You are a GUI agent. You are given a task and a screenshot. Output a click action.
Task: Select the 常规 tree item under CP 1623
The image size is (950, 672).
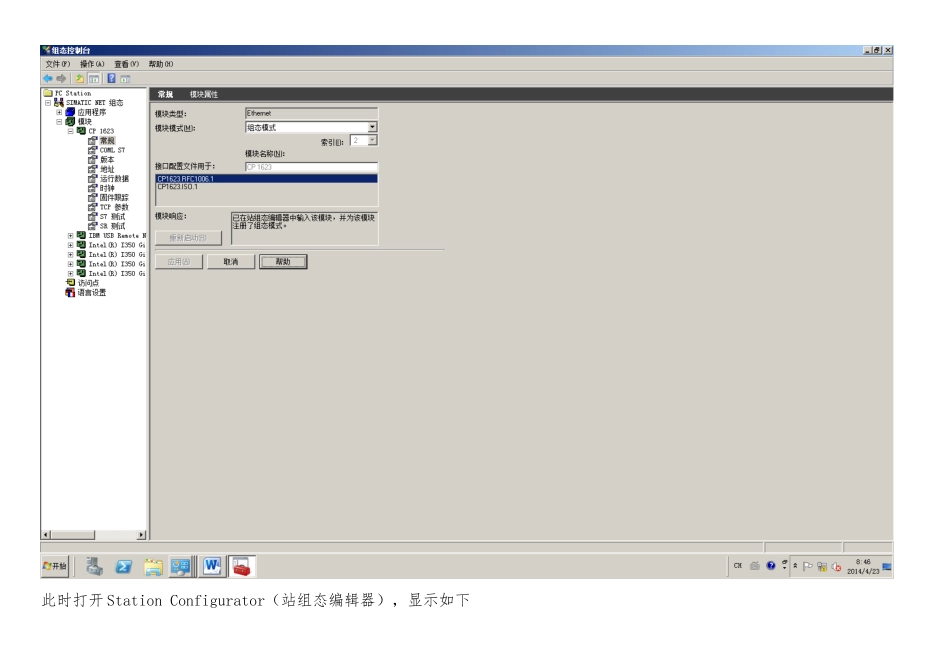pyautogui.click(x=107, y=141)
